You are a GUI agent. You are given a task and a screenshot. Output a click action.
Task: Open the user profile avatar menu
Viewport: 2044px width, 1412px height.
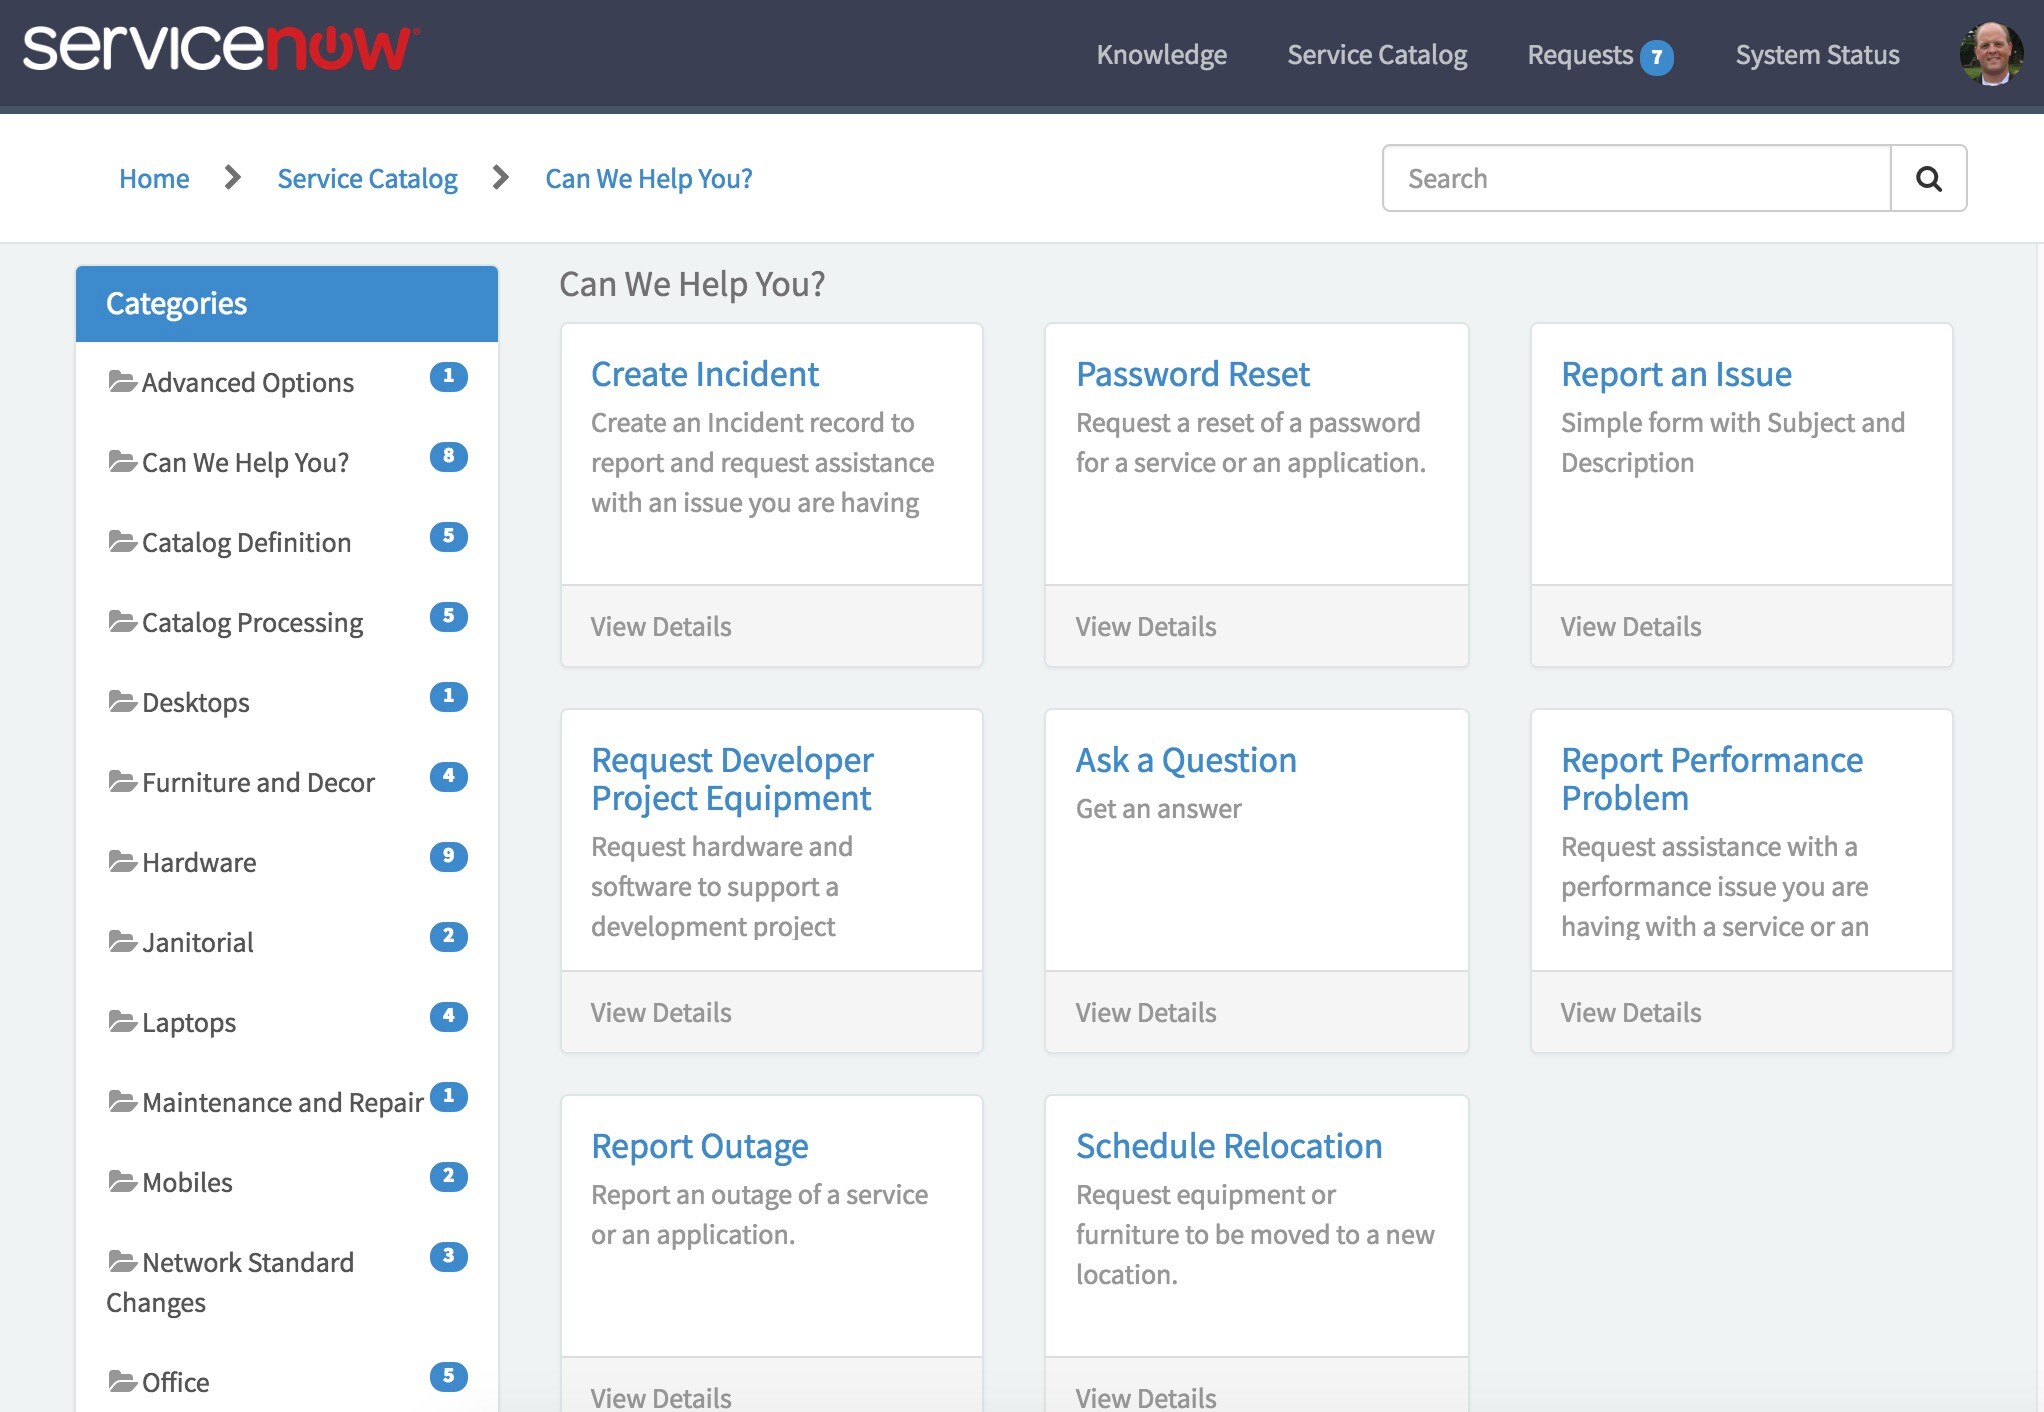pos(1991,54)
